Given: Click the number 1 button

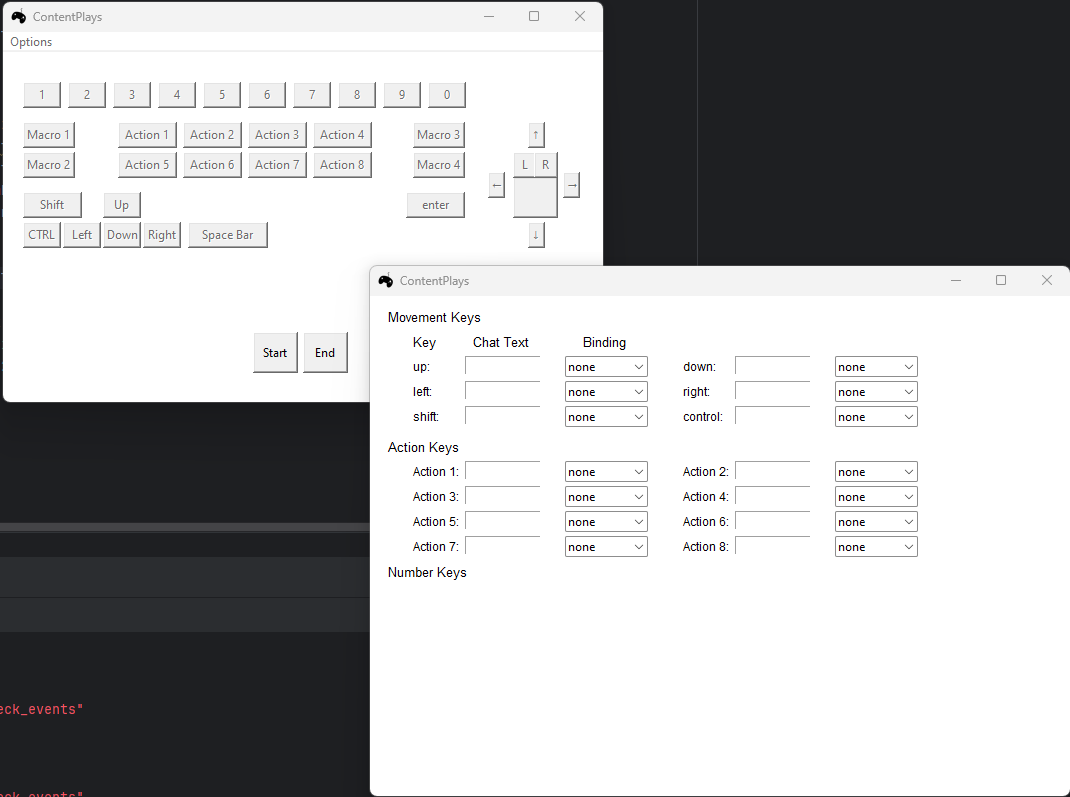Looking at the screenshot, I should click(42, 95).
